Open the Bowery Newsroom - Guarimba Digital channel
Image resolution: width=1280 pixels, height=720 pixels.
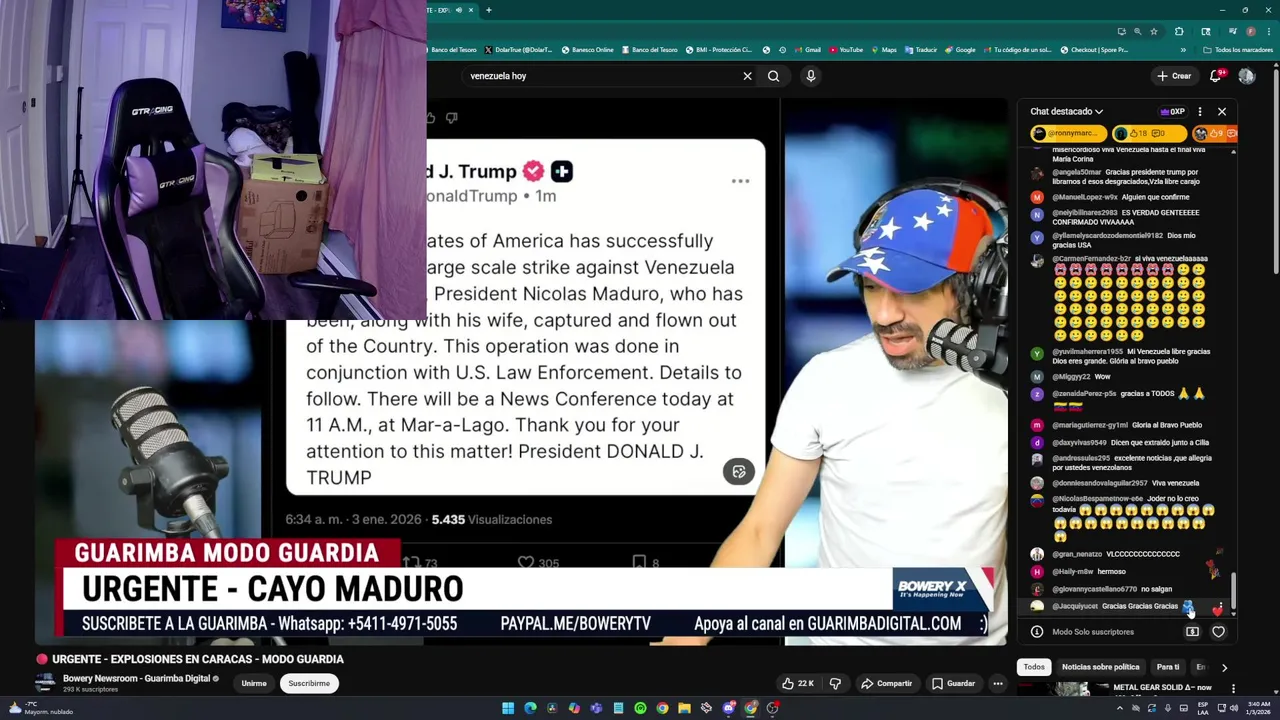[x=137, y=678]
